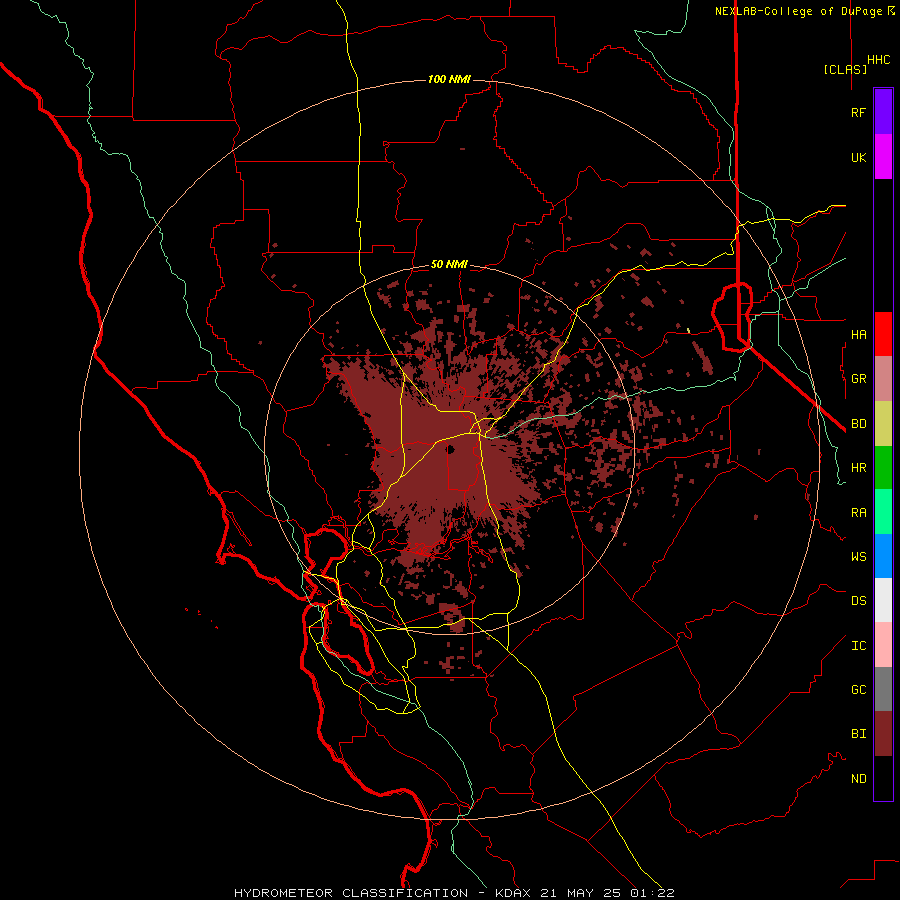Click the GC gray legend swatch
The width and height of the screenshot is (900, 900).
tap(883, 689)
